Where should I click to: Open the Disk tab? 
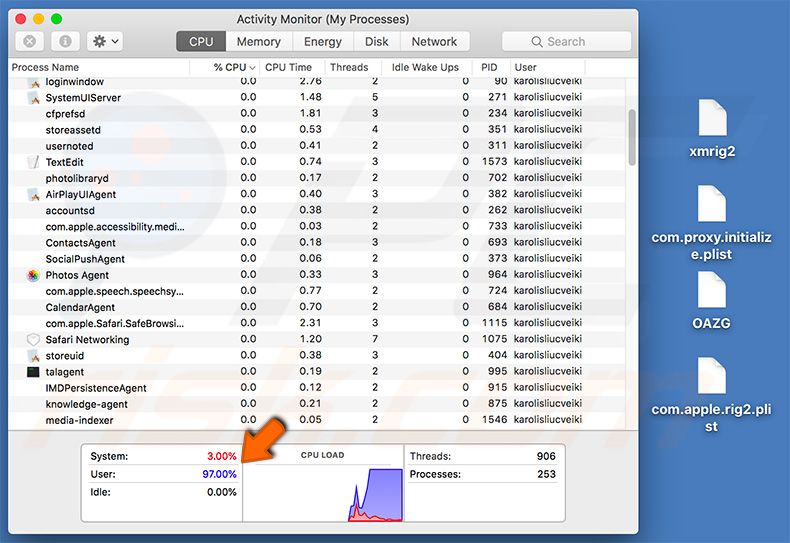[x=377, y=42]
